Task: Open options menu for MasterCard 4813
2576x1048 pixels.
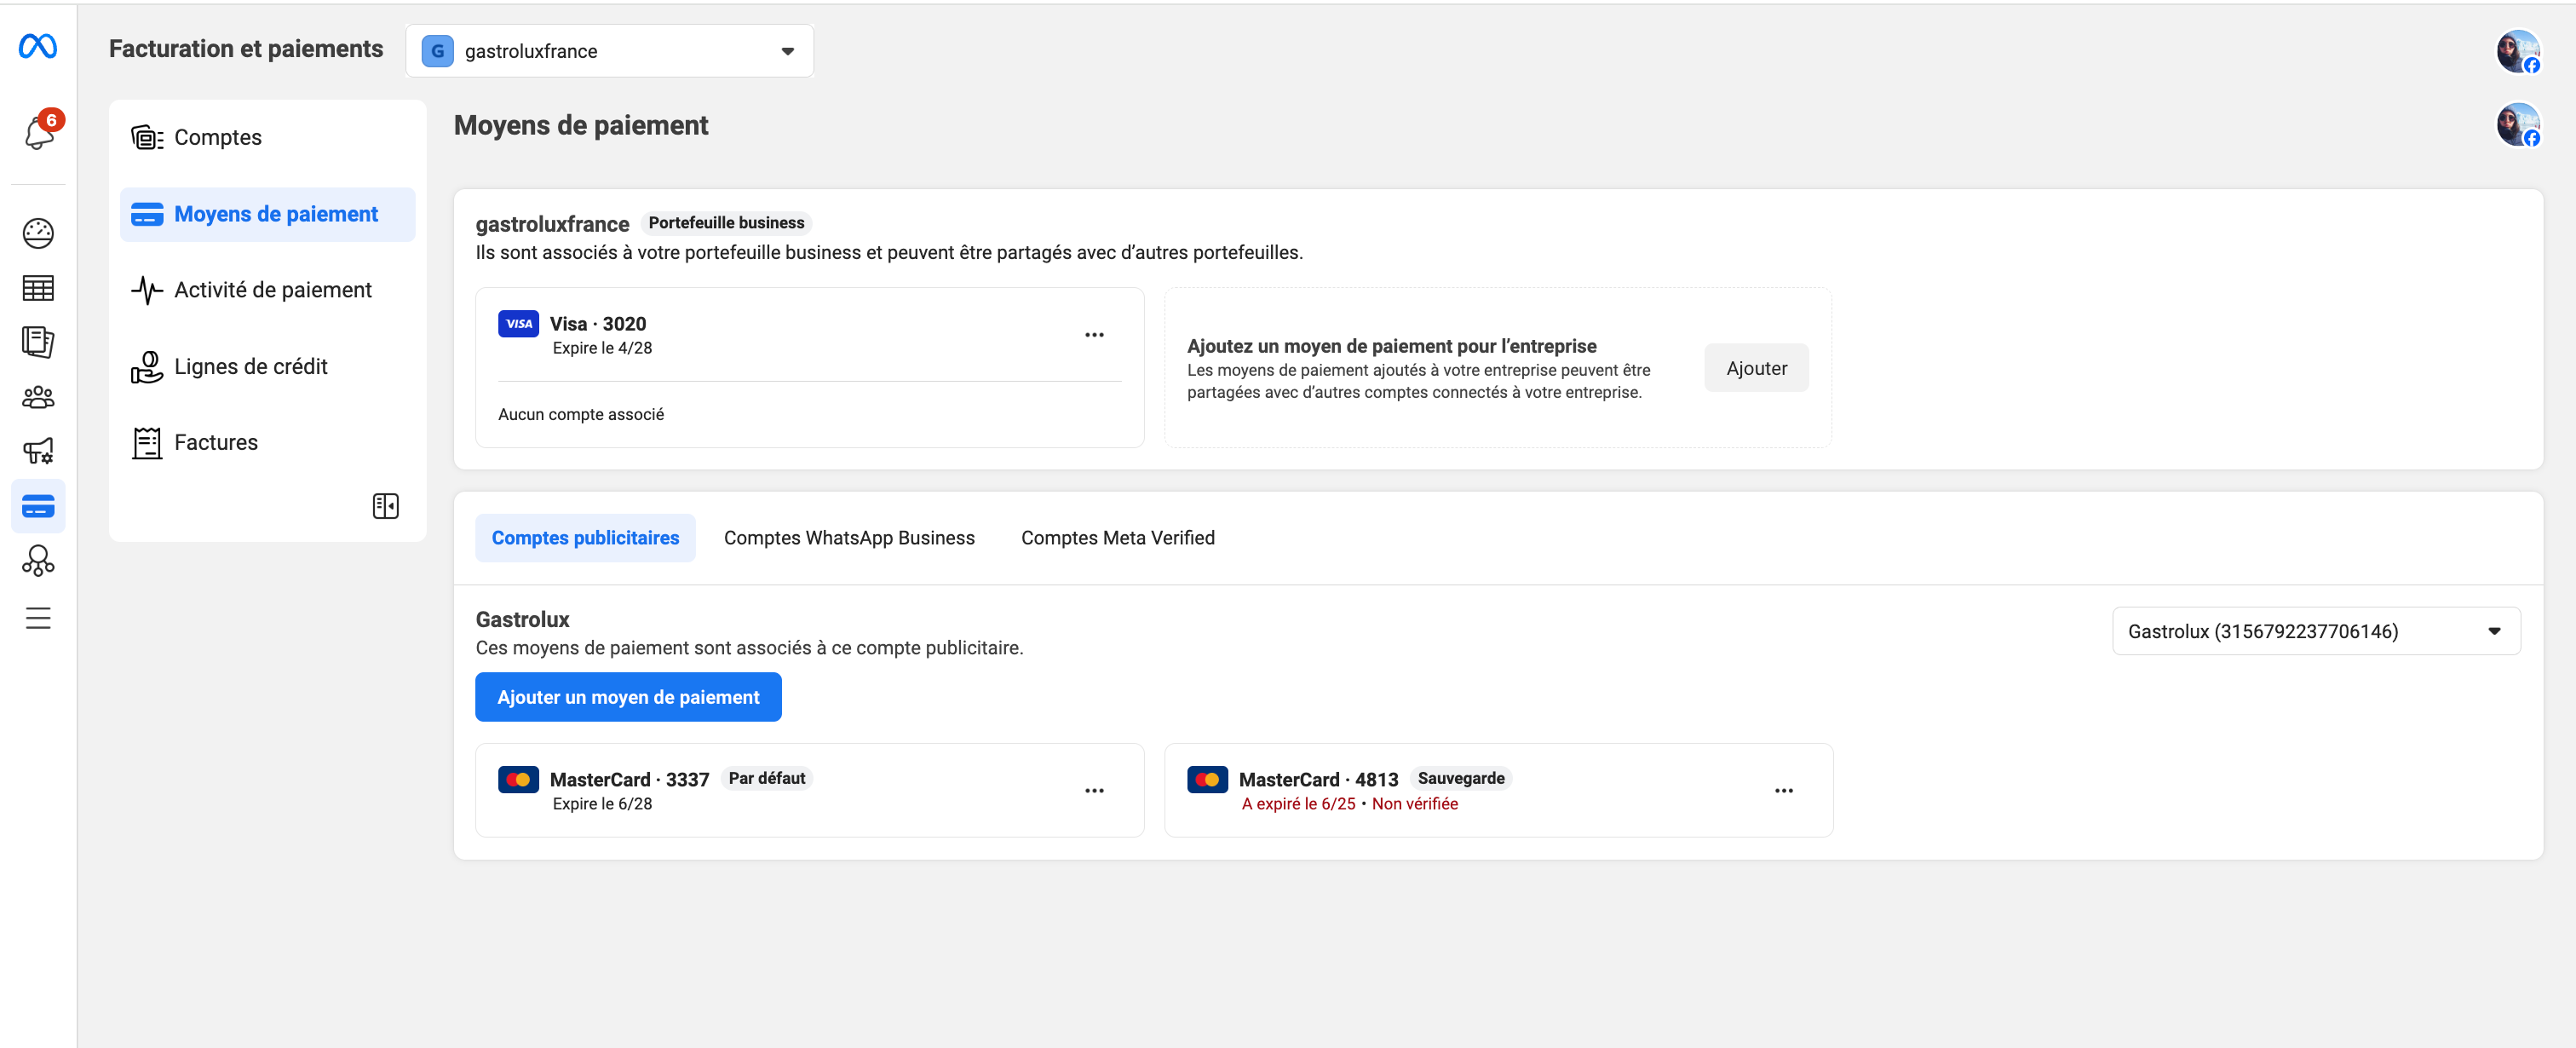Action: 1783,790
